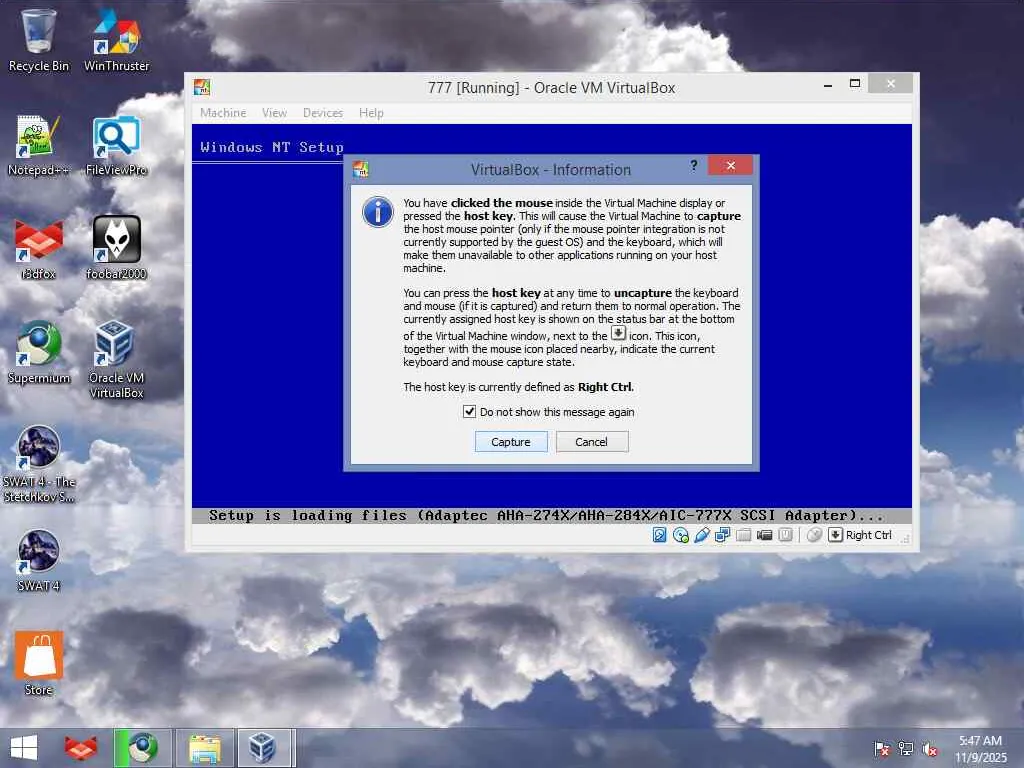The height and width of the screenshot is (768, 1024).
Task: Click the help question mark in dialog title
Action: (x=694, y=166)
